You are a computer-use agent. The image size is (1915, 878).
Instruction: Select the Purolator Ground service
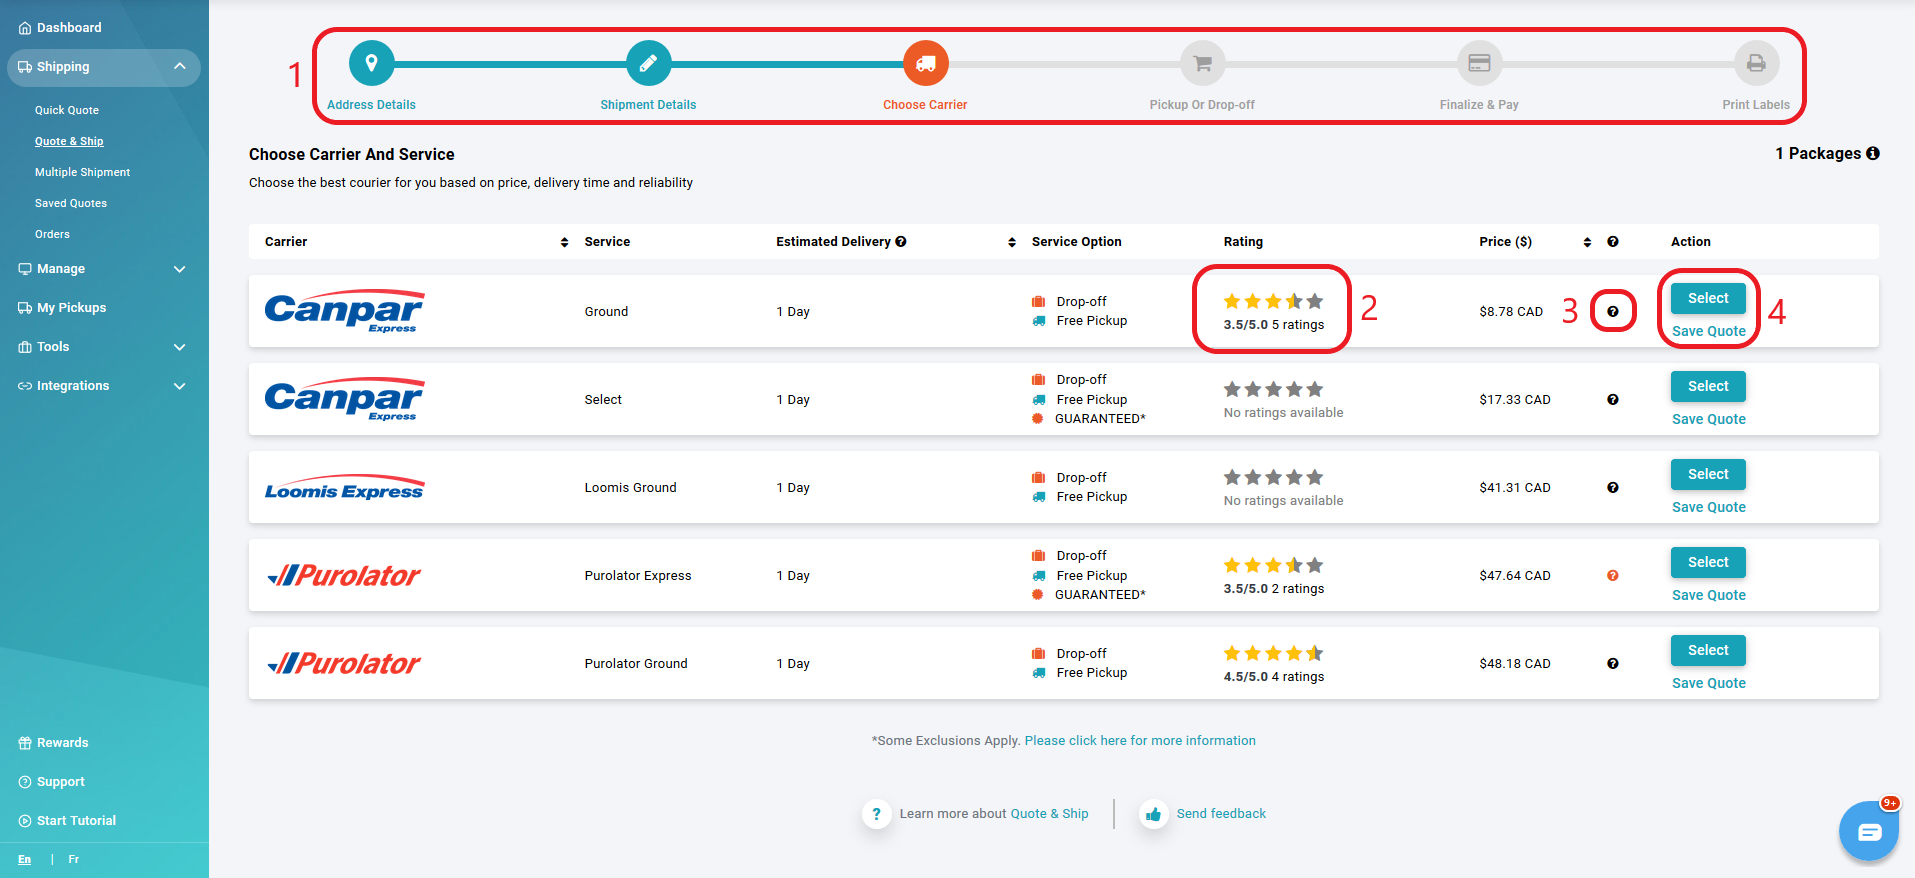click(x=1708, y=650)
